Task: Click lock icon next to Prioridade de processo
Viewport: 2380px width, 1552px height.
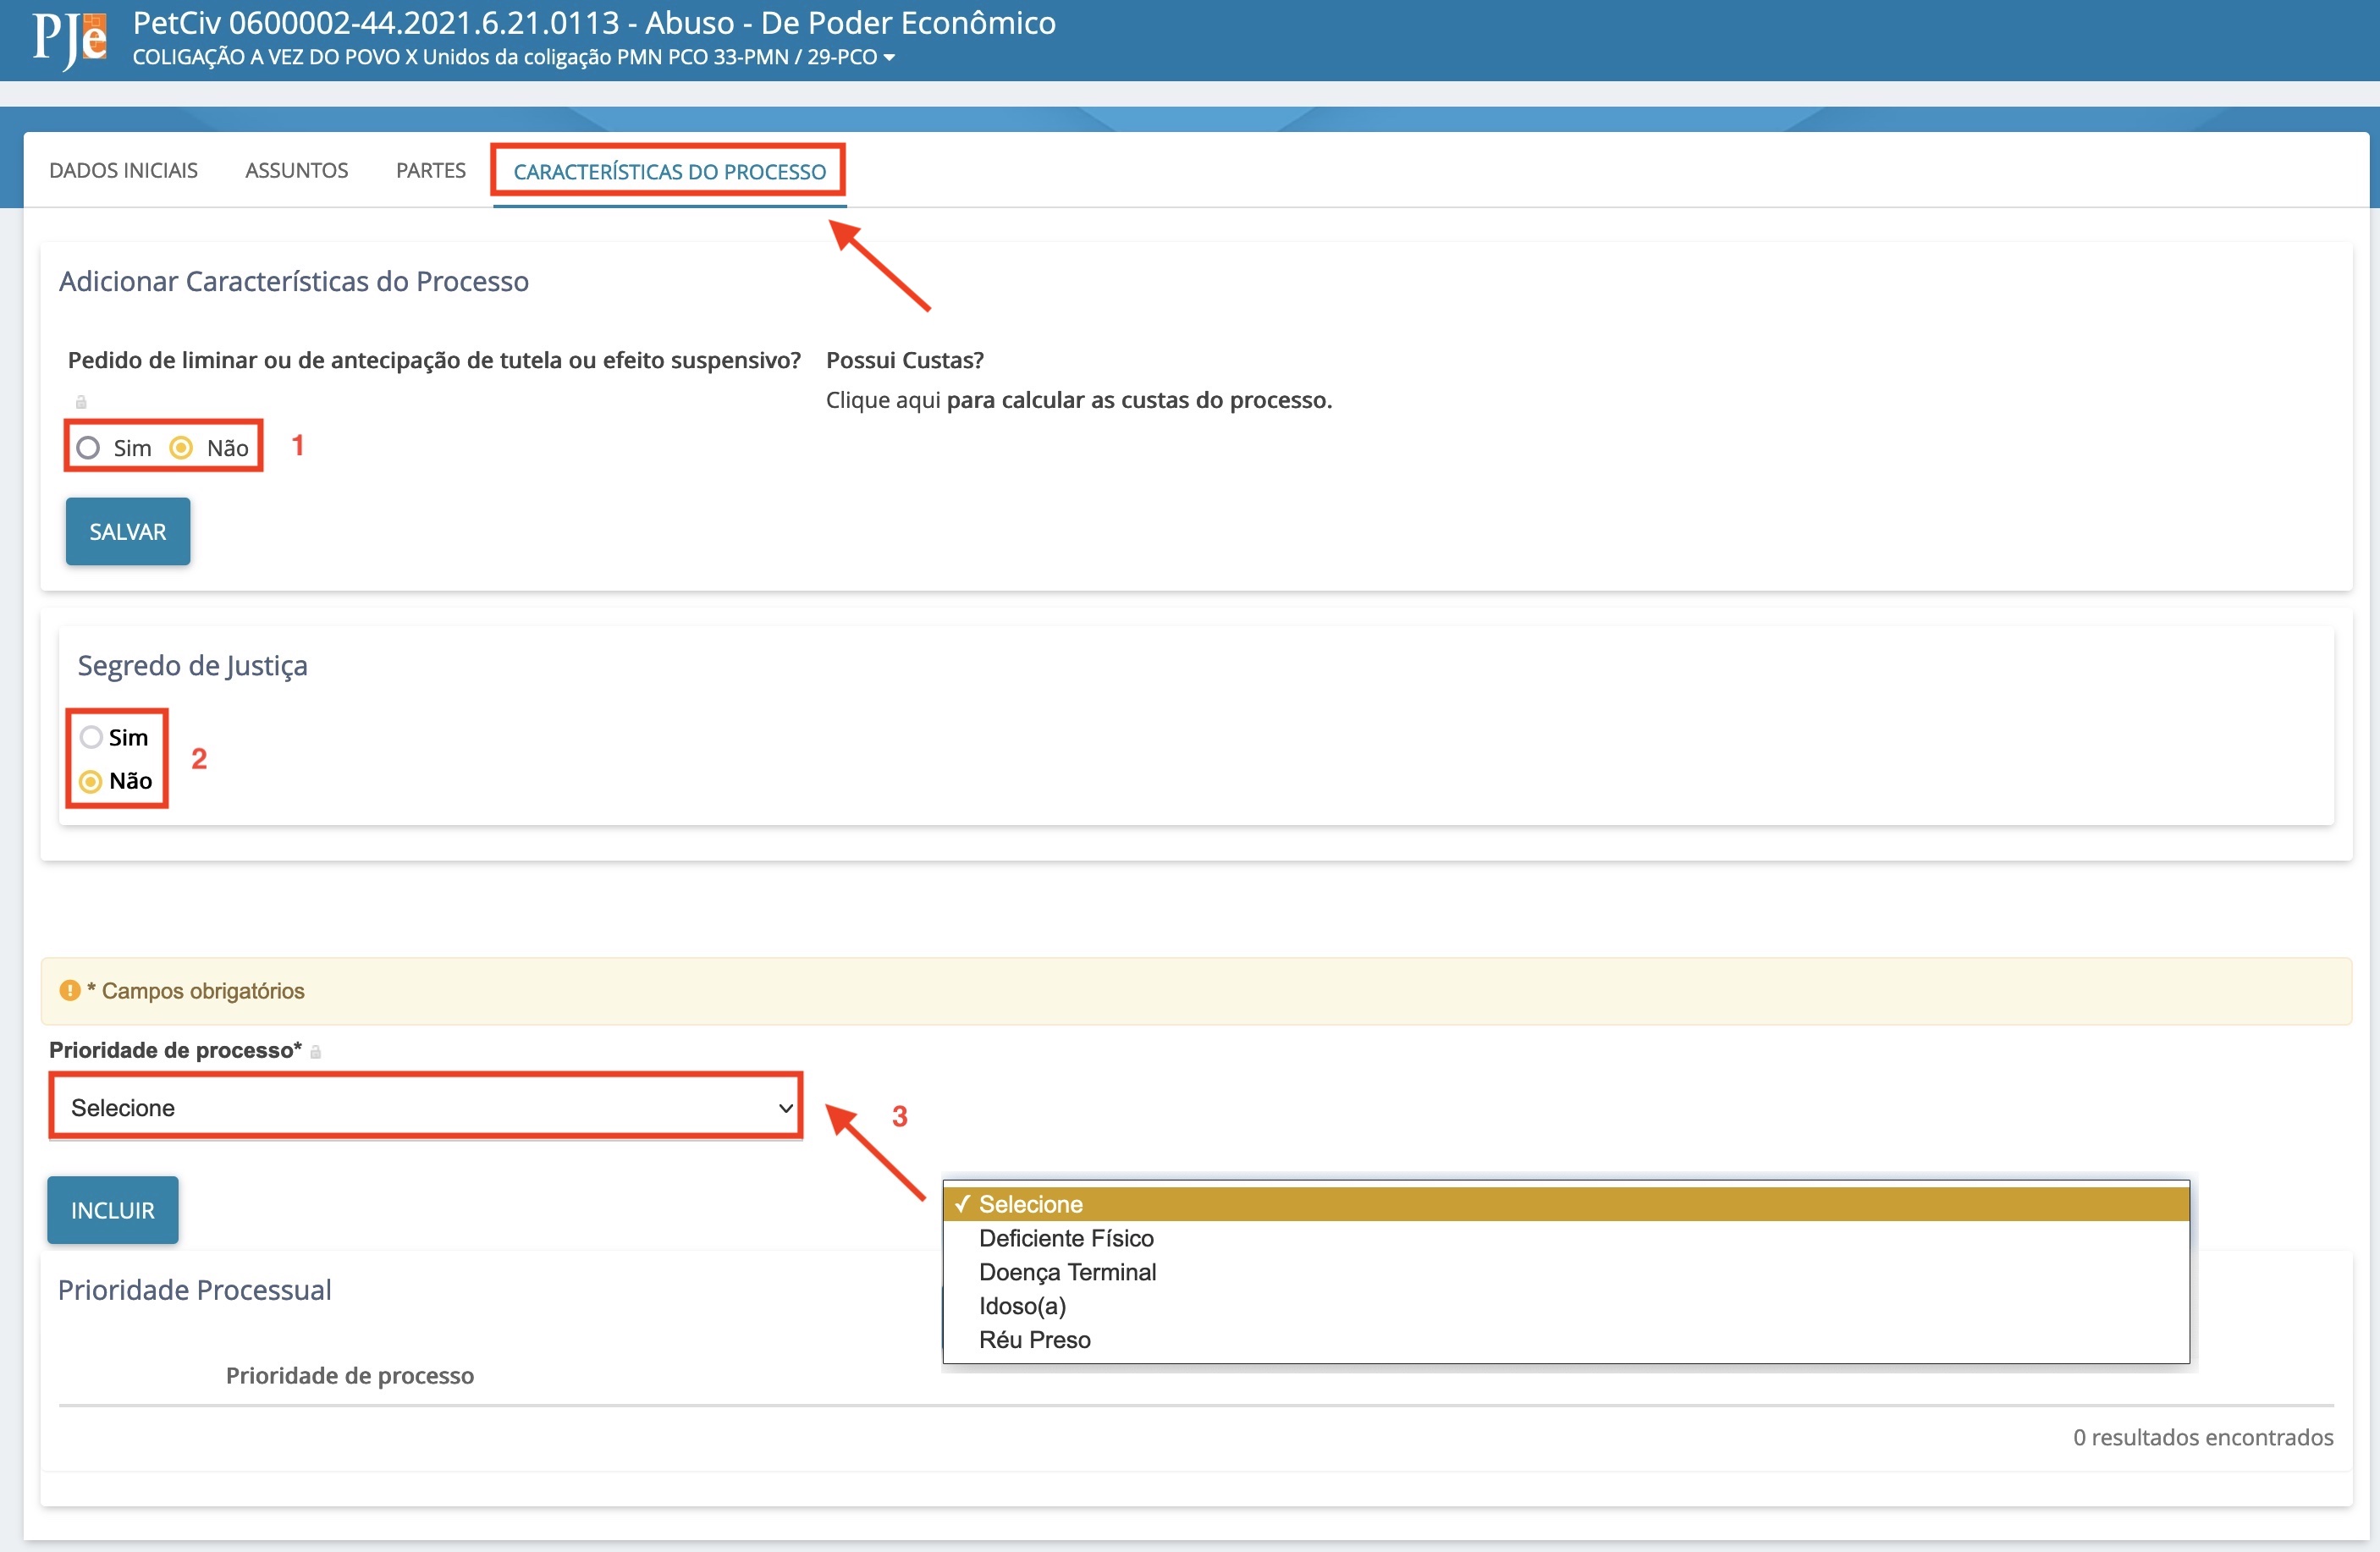Action: coord(315,1051)
